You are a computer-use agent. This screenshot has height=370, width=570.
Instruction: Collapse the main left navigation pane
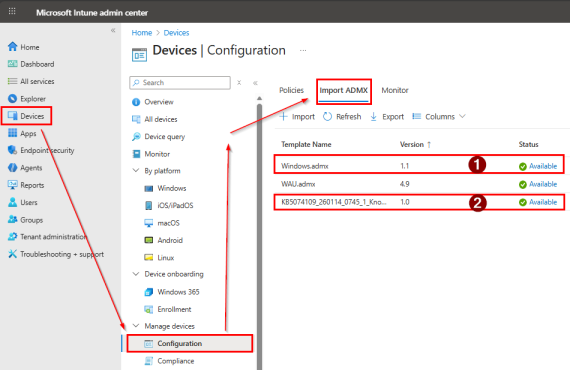(x=113, y=30)
